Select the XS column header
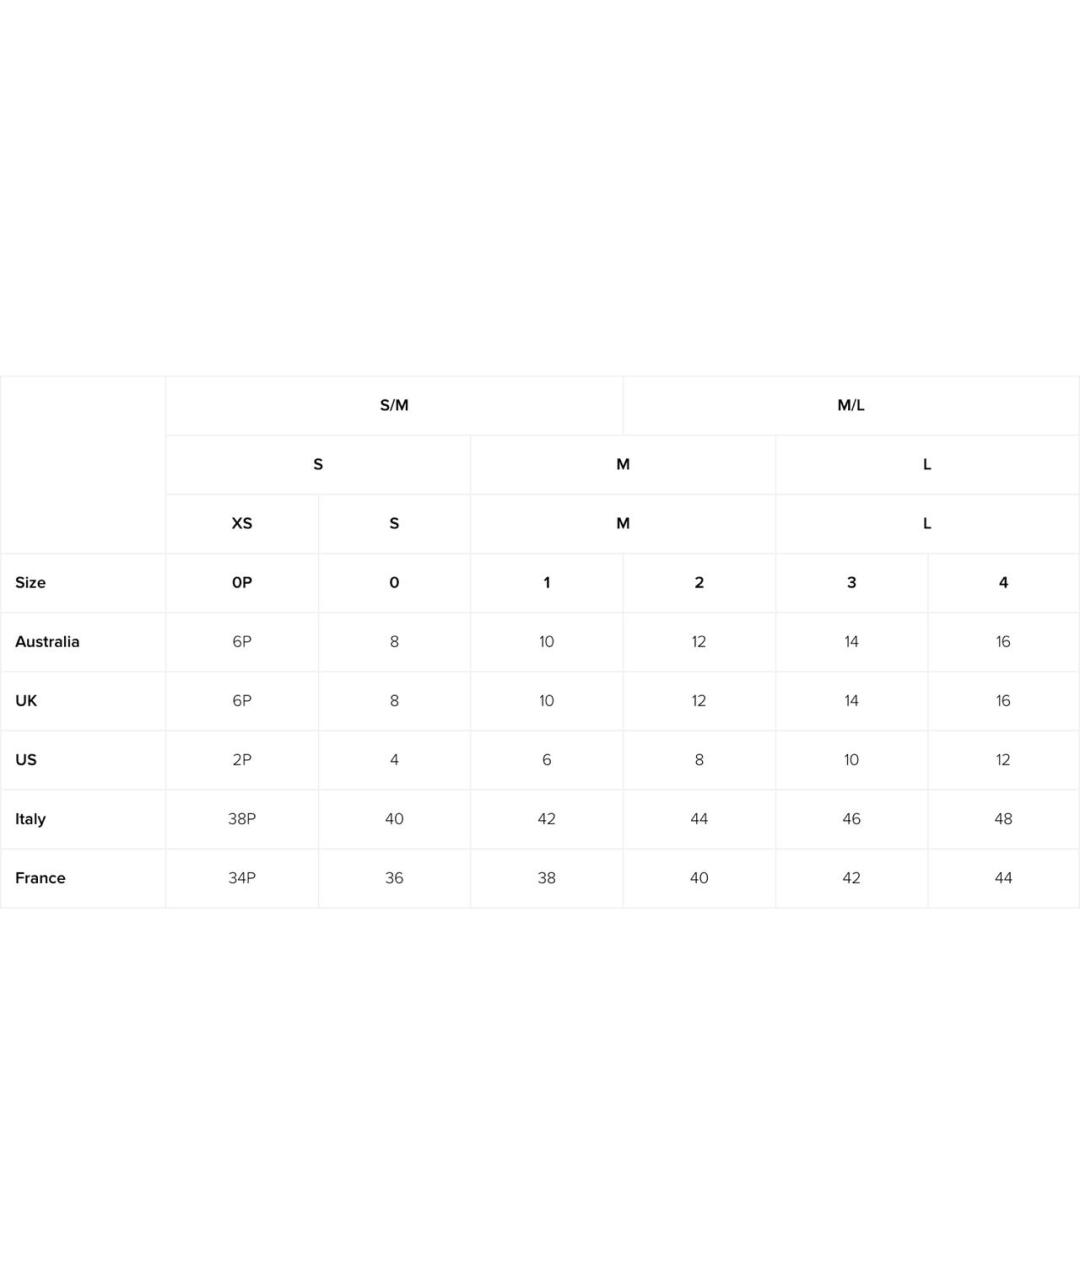Viewport: 1080px width, 1280px height. (242, 523)
